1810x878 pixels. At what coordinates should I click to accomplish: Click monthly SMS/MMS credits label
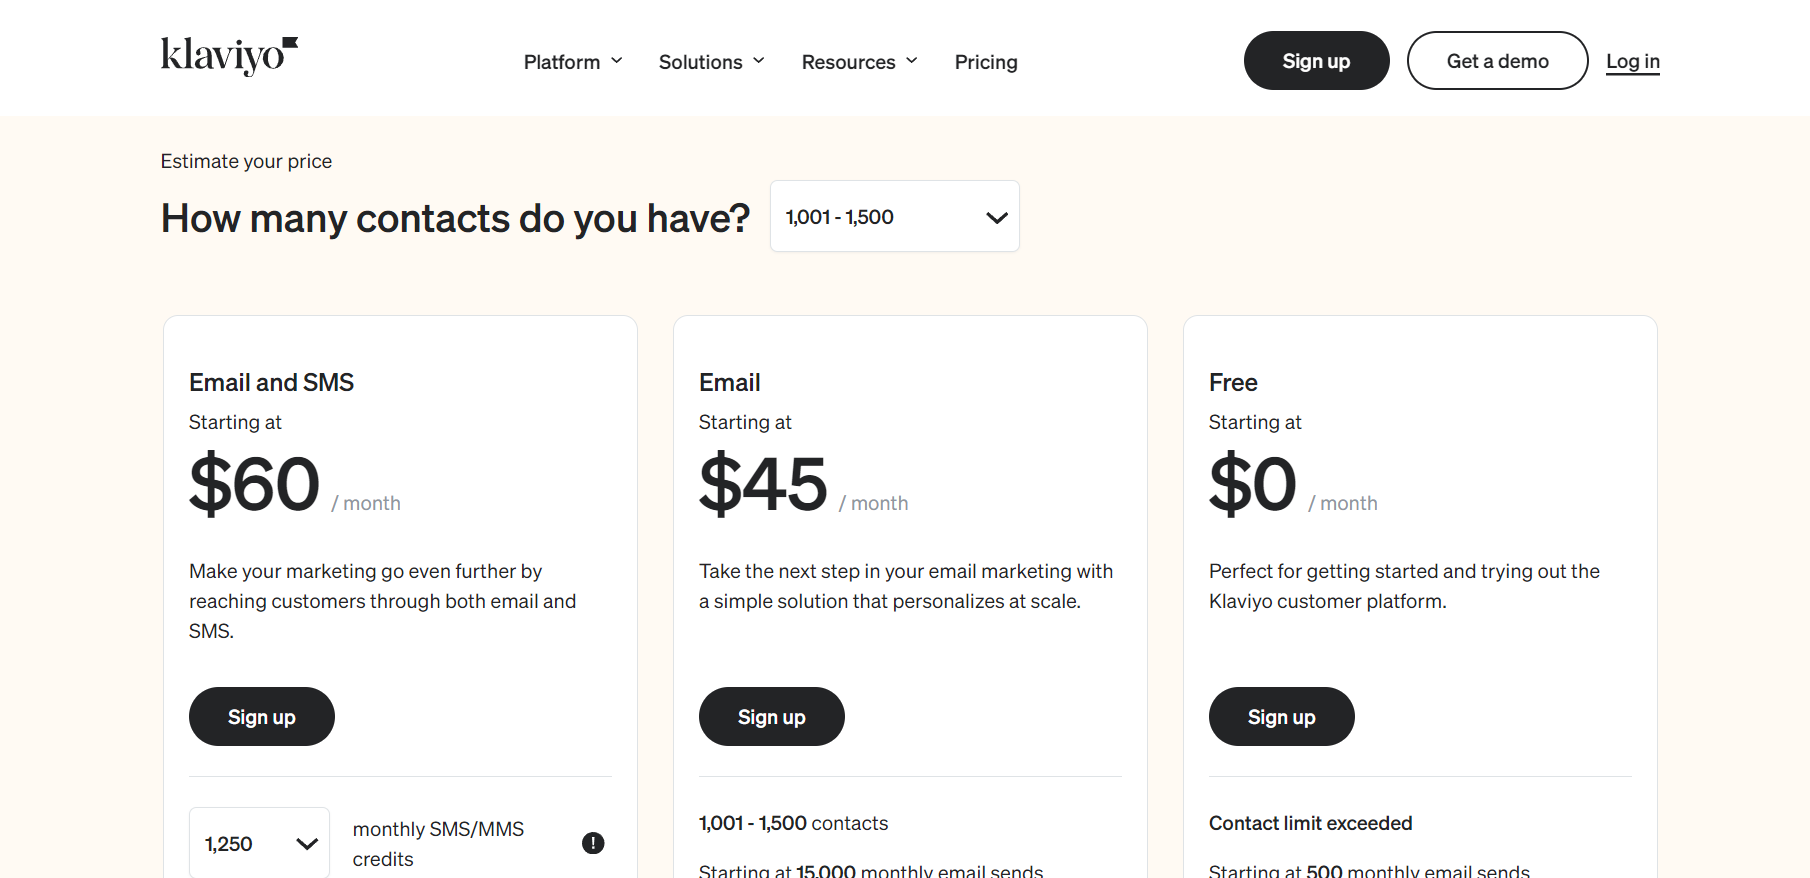pyautogui.click(x=438, y=844)
